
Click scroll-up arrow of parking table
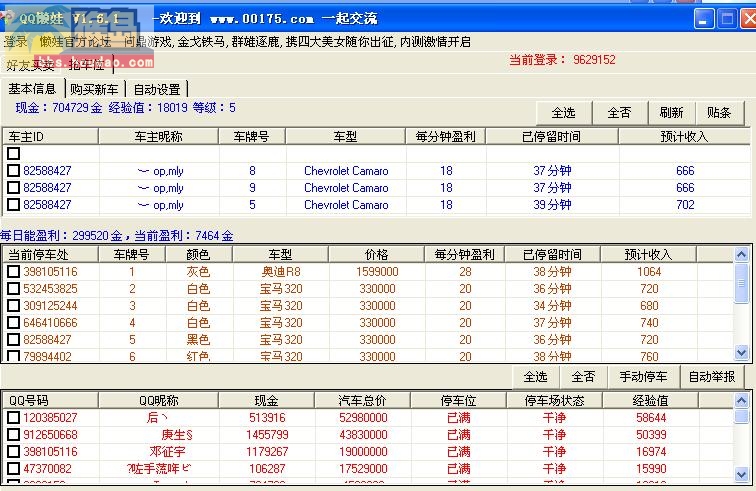click(x=742, y=254)
